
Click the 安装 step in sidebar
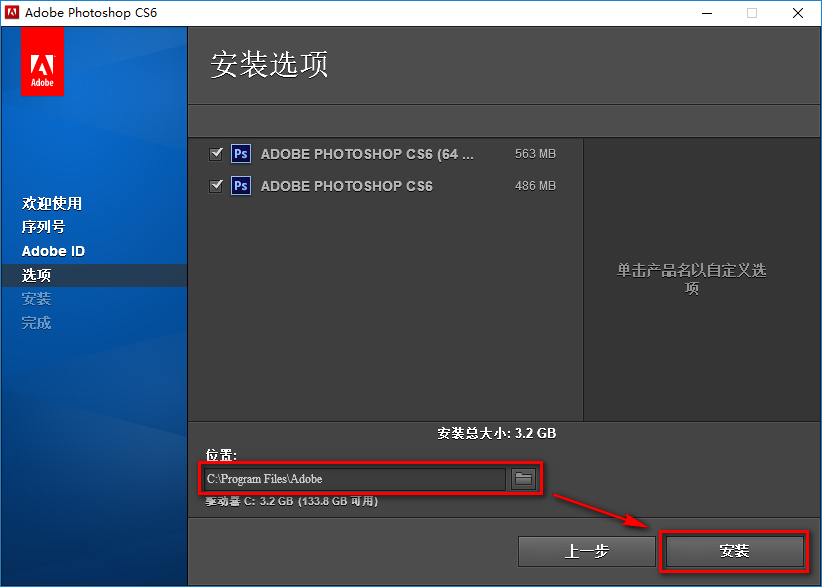(36, 299)
